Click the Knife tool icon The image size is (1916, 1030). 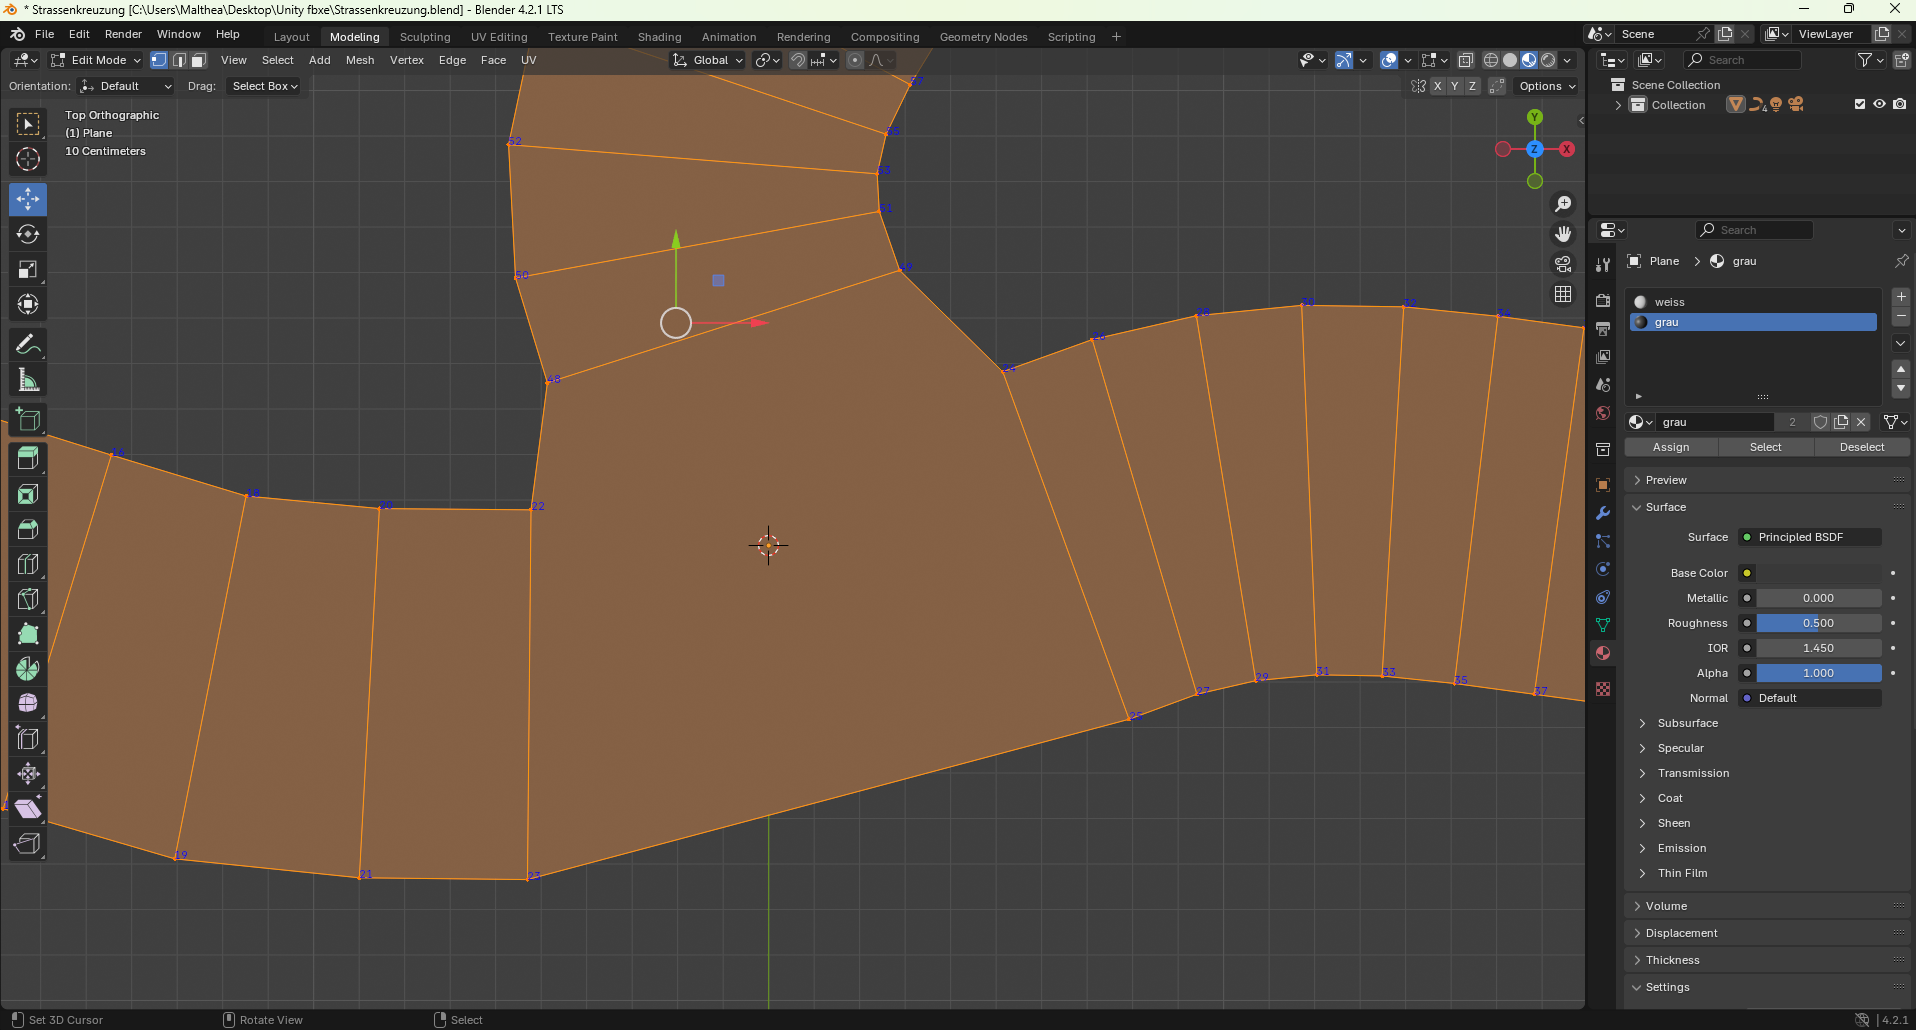point(28,599)
